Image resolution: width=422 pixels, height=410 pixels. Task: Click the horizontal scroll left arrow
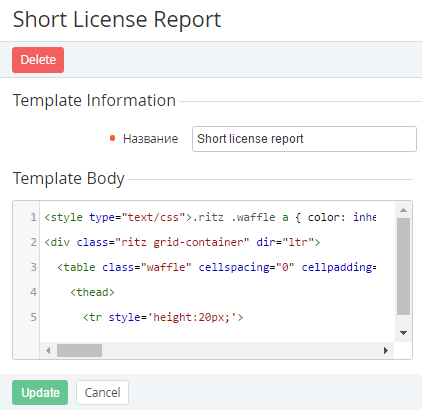(x=48, y=351)
